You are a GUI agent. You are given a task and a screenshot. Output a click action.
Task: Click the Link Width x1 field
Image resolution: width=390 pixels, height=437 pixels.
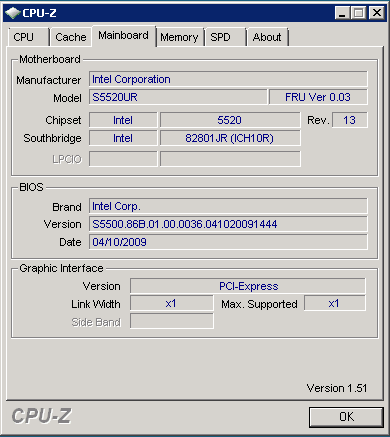(x=172, y=304)
